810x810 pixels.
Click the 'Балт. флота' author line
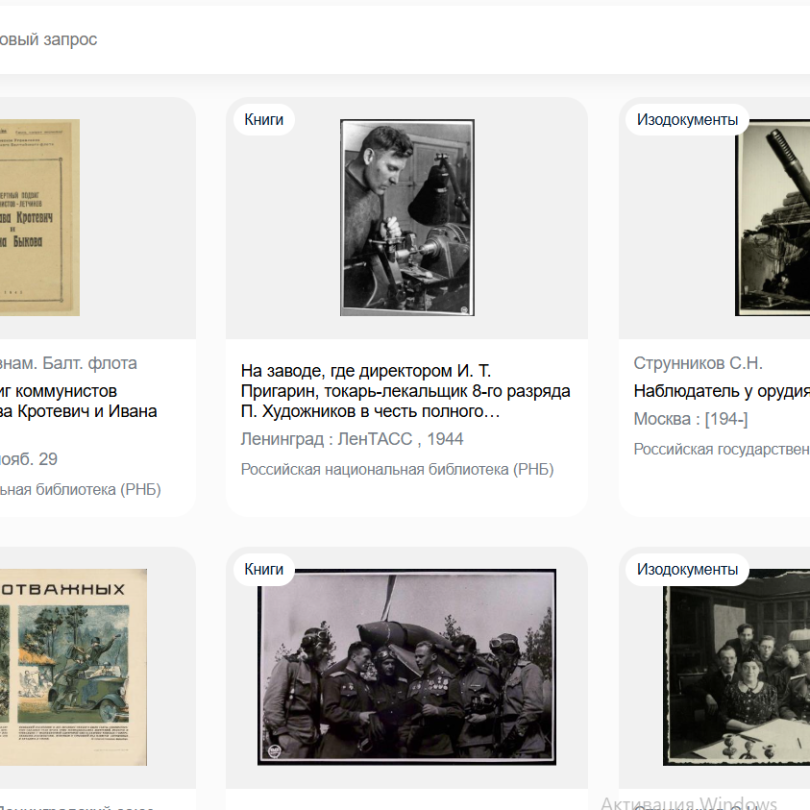tap(68, 363)
